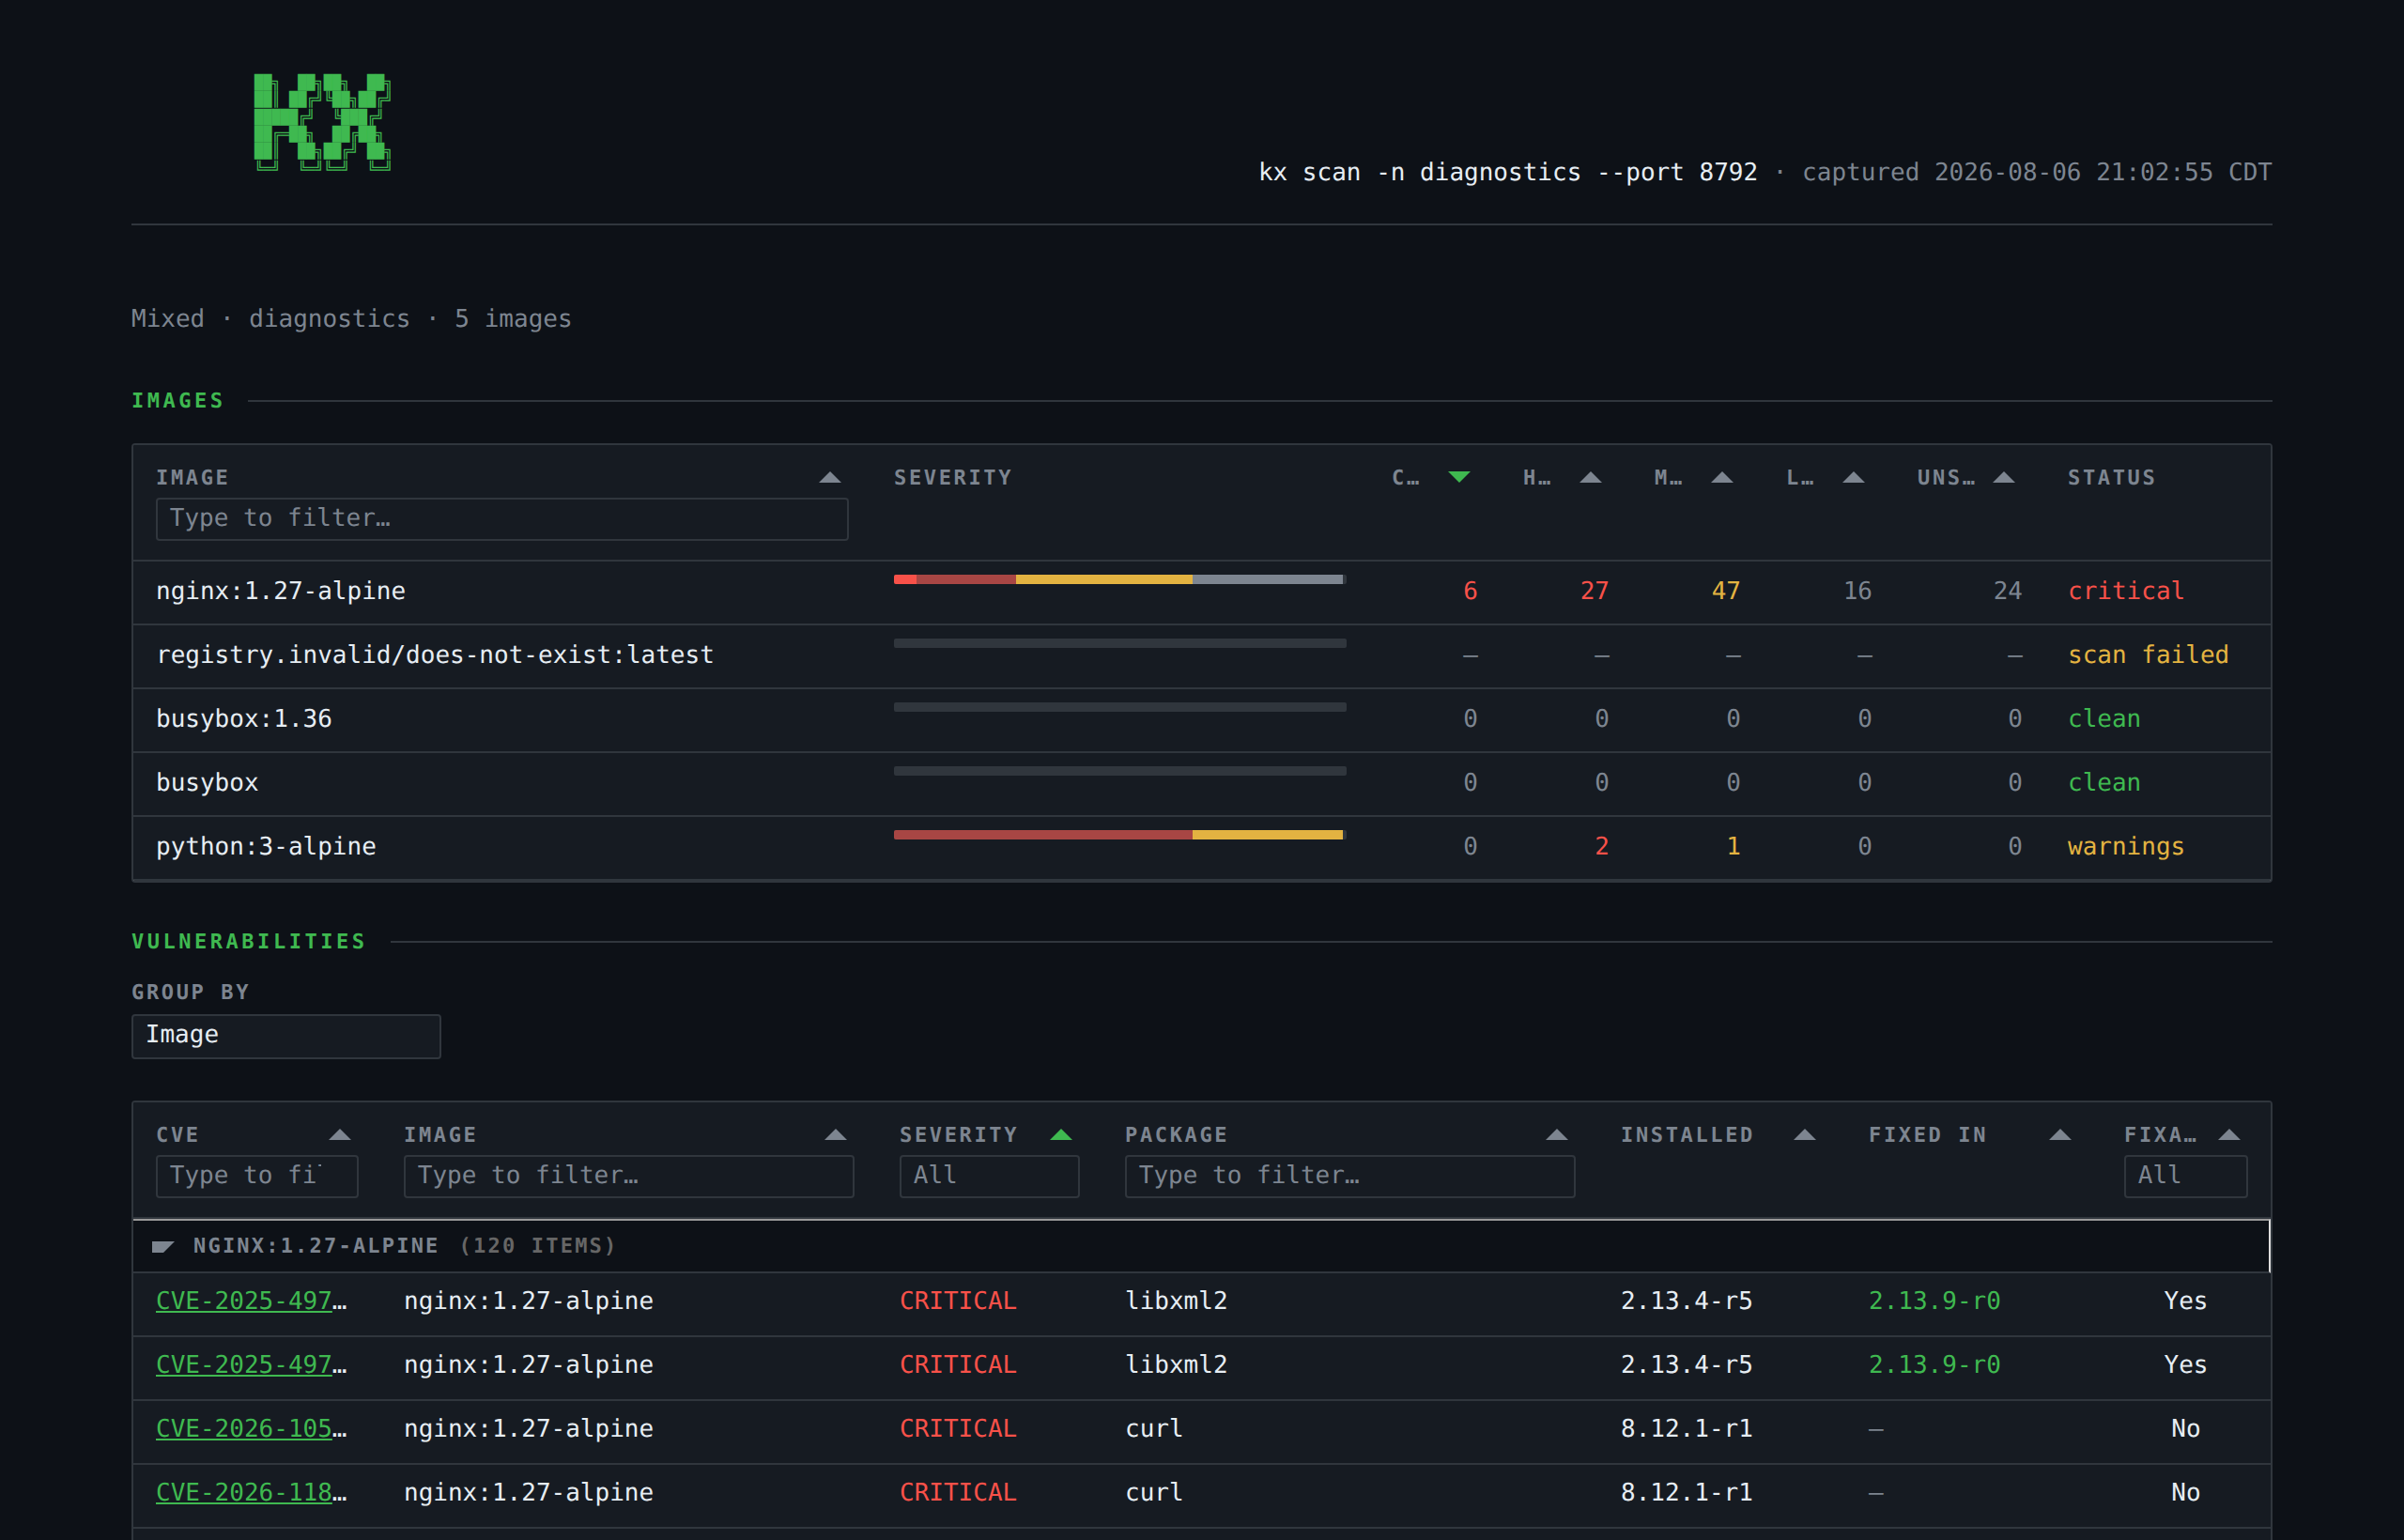Click the INSTALLED column header
Screen dimensions: 2404x1540
tap(1687, 1135)
